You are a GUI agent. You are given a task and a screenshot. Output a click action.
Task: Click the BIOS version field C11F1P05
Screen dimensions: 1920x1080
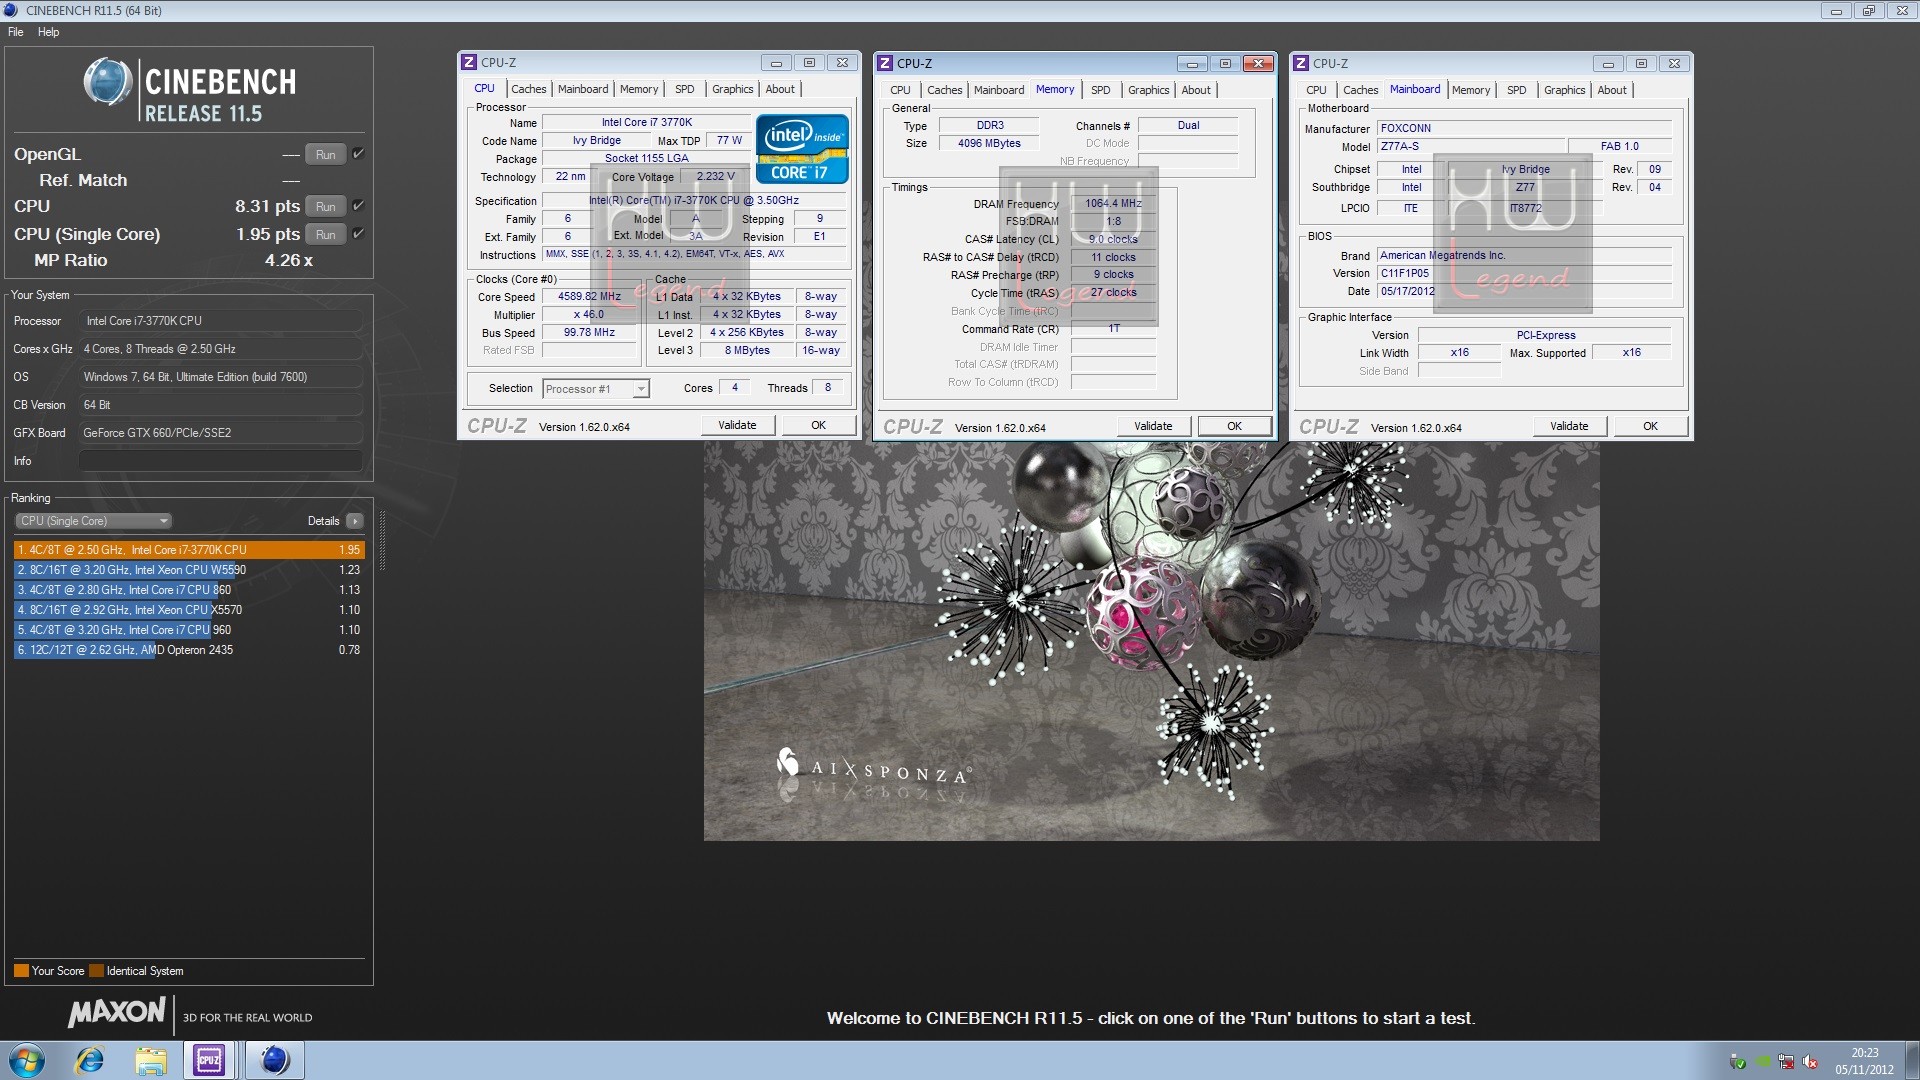(x=1524, y=273)
